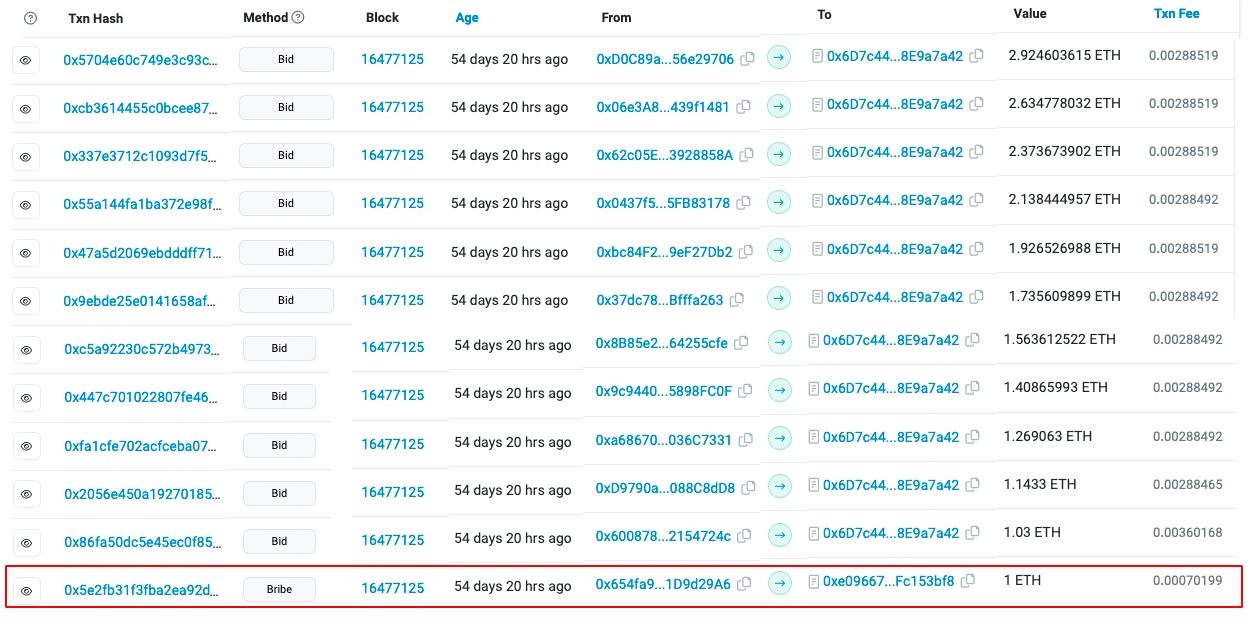Show preview for transaction 0x9ebde25e0141658af

[x=26, y=301]
